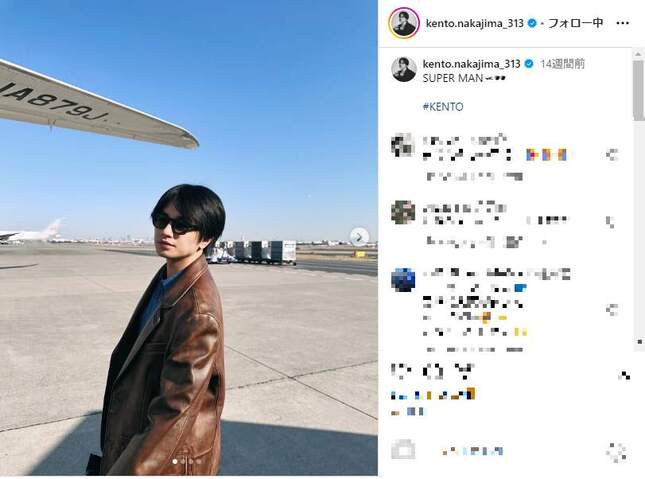
Task: Click kento.nakajima_313 username in the caption
Action: coord(471,64)
